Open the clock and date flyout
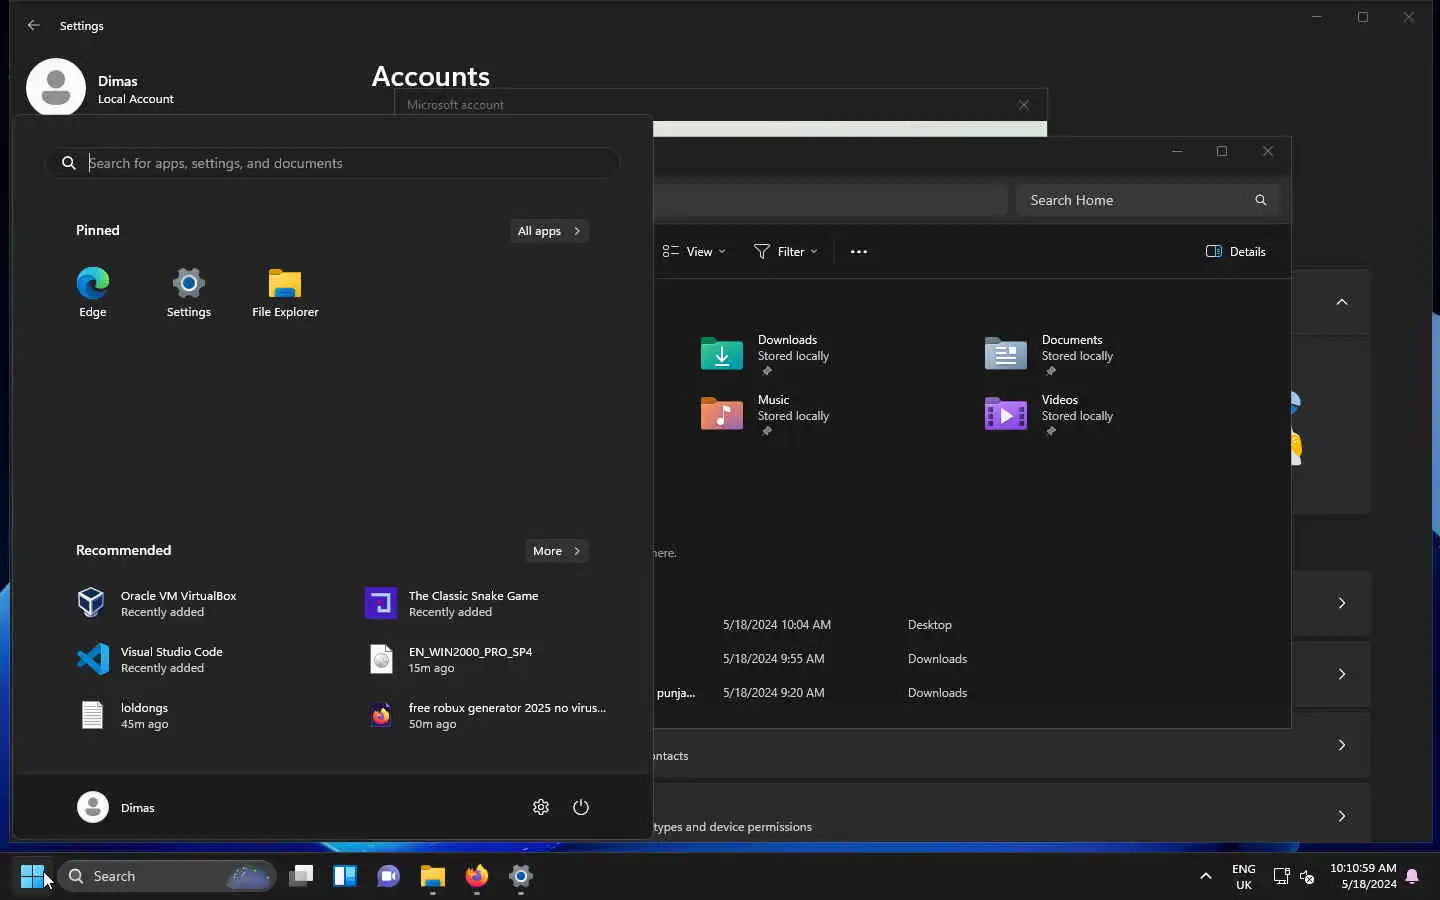 [x=1363, y=876]
